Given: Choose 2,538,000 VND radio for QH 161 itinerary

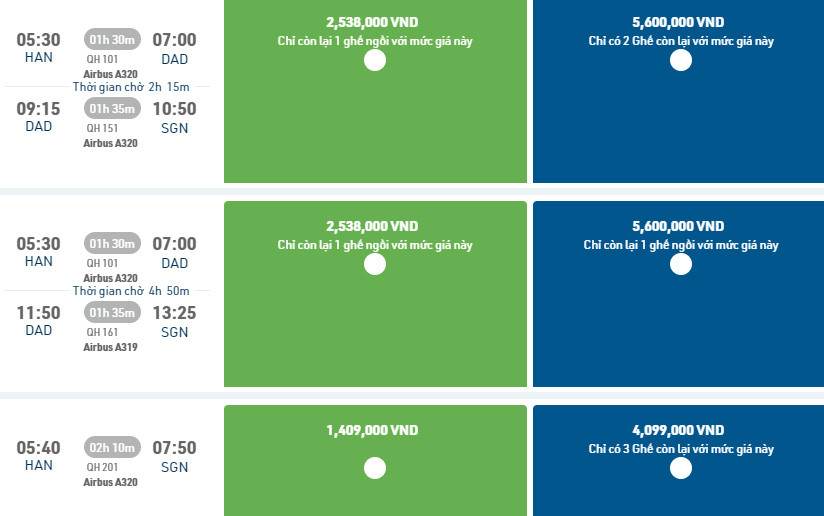Looking at the screenshot, I should point(375,264).
